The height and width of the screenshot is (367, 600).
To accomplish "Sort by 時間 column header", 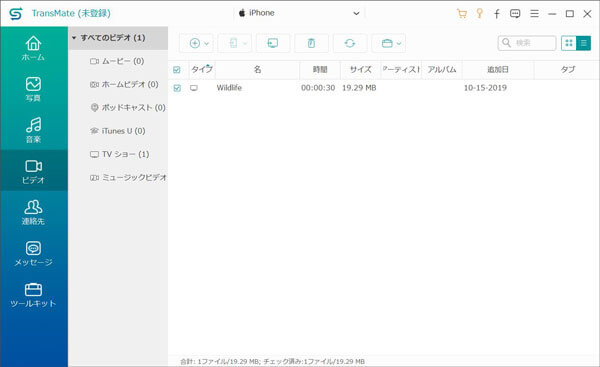I will 320,70.
